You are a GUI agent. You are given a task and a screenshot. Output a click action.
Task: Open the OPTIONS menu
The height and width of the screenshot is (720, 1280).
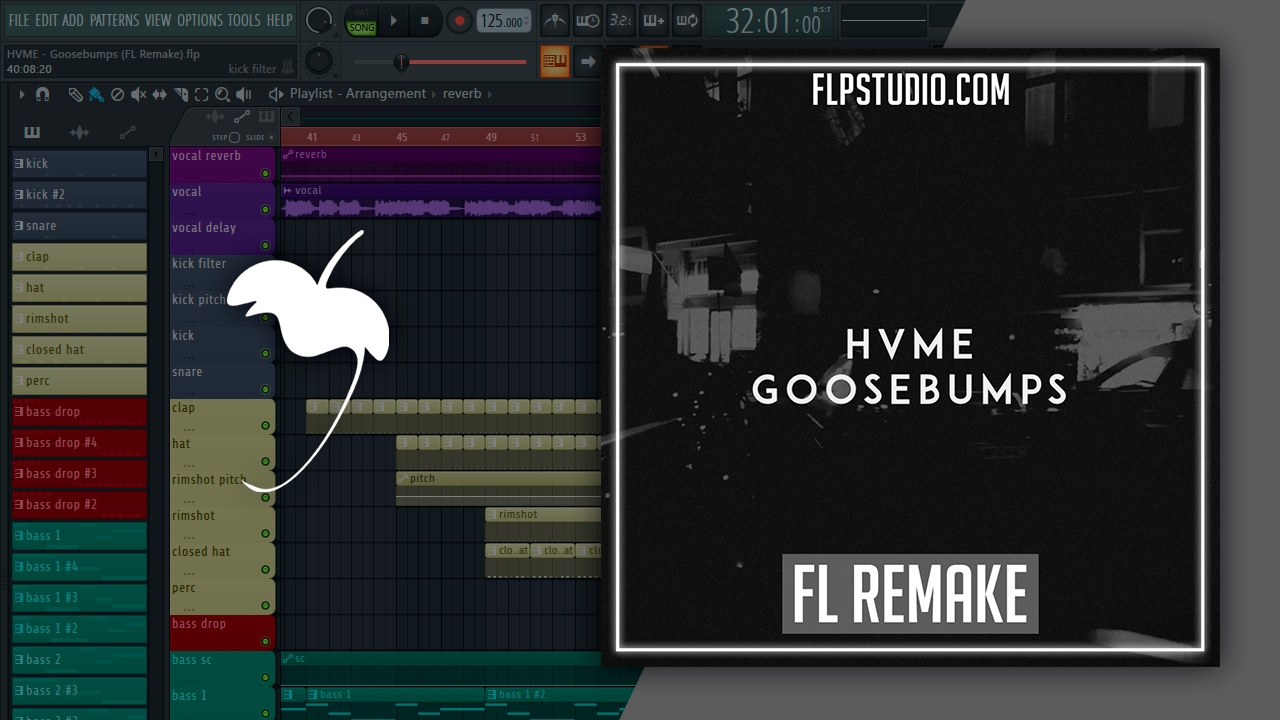[x=199, y=20]
